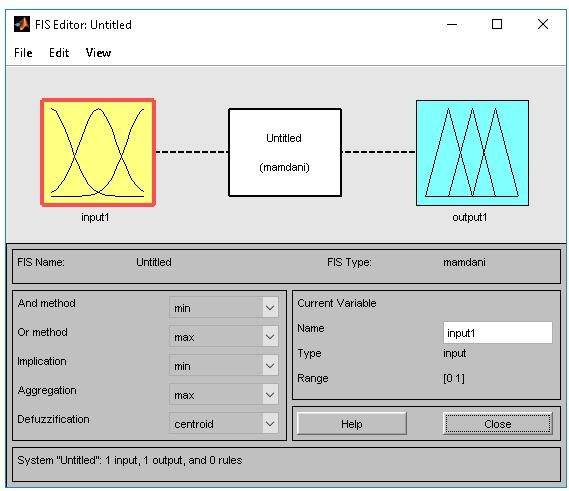Click the output1 label under cyan box
The image size is (569, 491).
coord(470,217)
